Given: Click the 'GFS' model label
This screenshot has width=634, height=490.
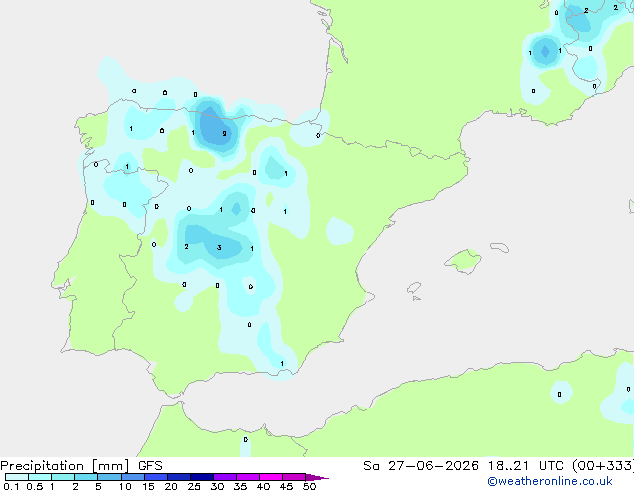Looking at the screenshot, I should pyautogui.click(x=150, y=466).
